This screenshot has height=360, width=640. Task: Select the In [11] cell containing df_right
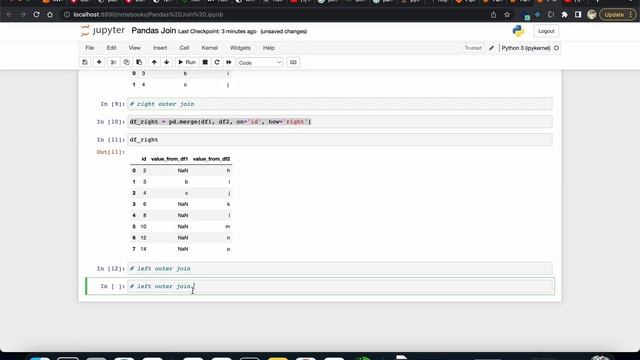pyautogui.click(x=340, y=140)
